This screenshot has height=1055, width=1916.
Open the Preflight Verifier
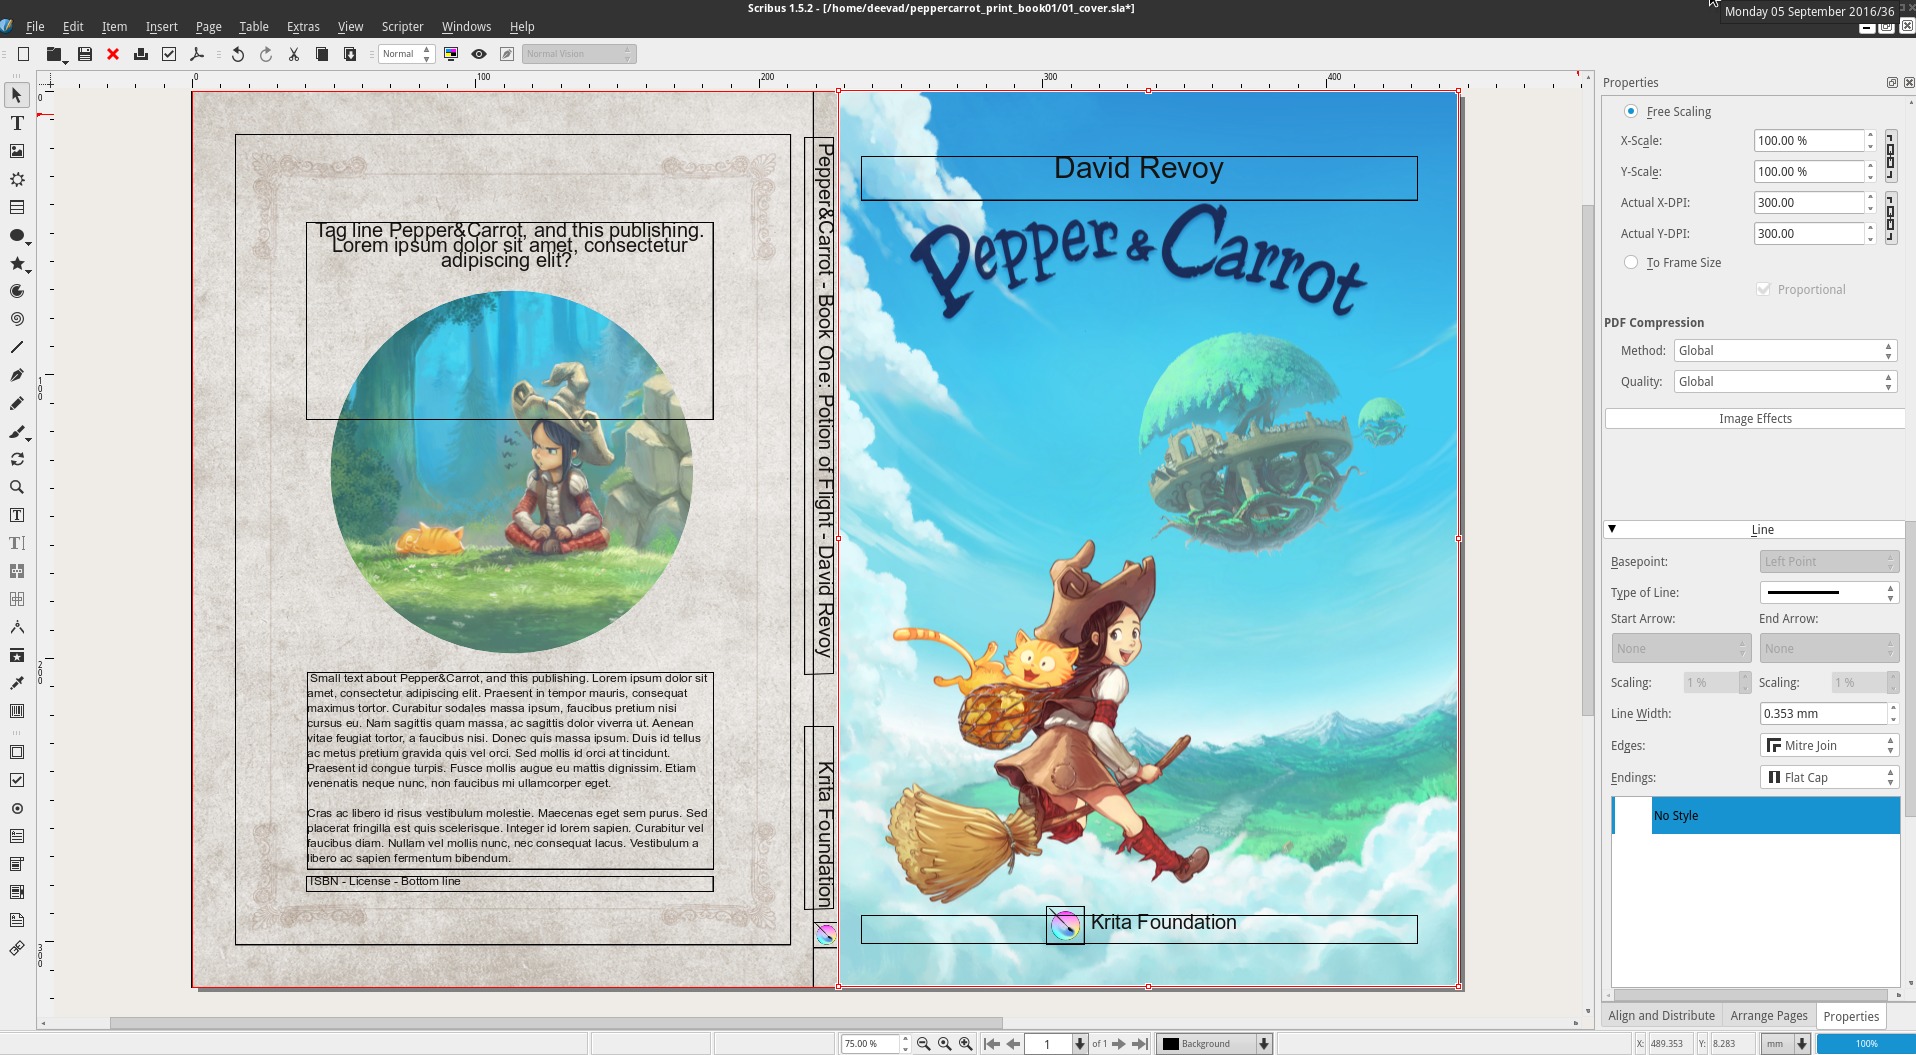[x=169, y=54]
